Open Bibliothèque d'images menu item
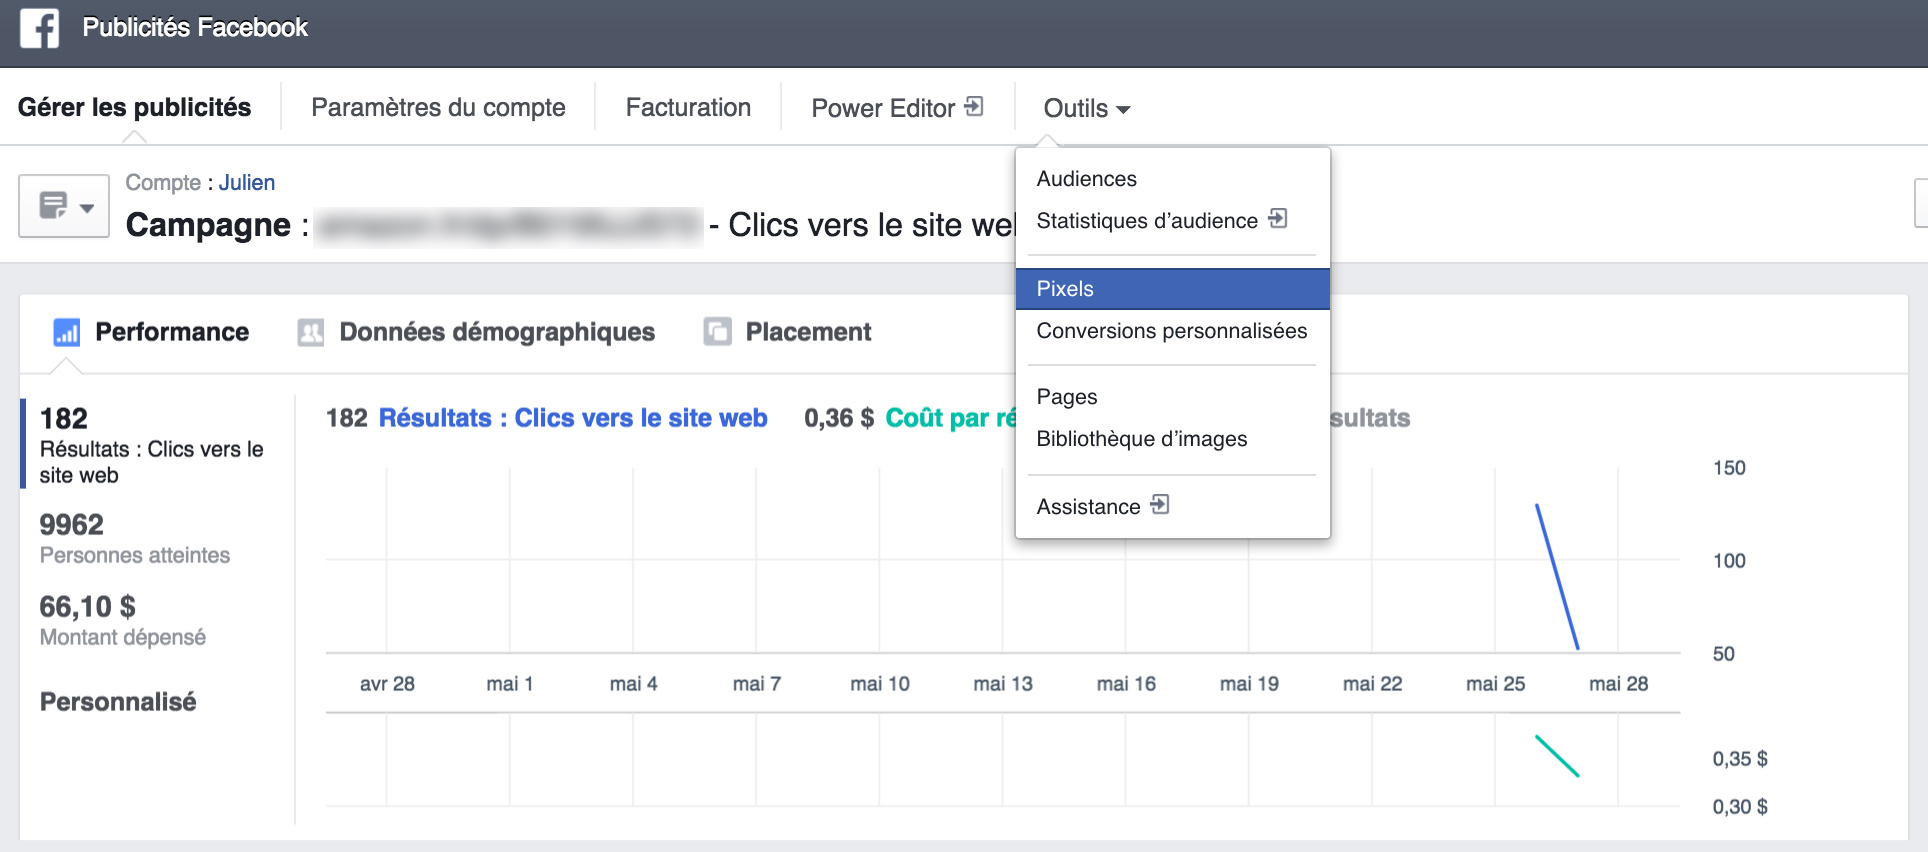 (1172, 439)
